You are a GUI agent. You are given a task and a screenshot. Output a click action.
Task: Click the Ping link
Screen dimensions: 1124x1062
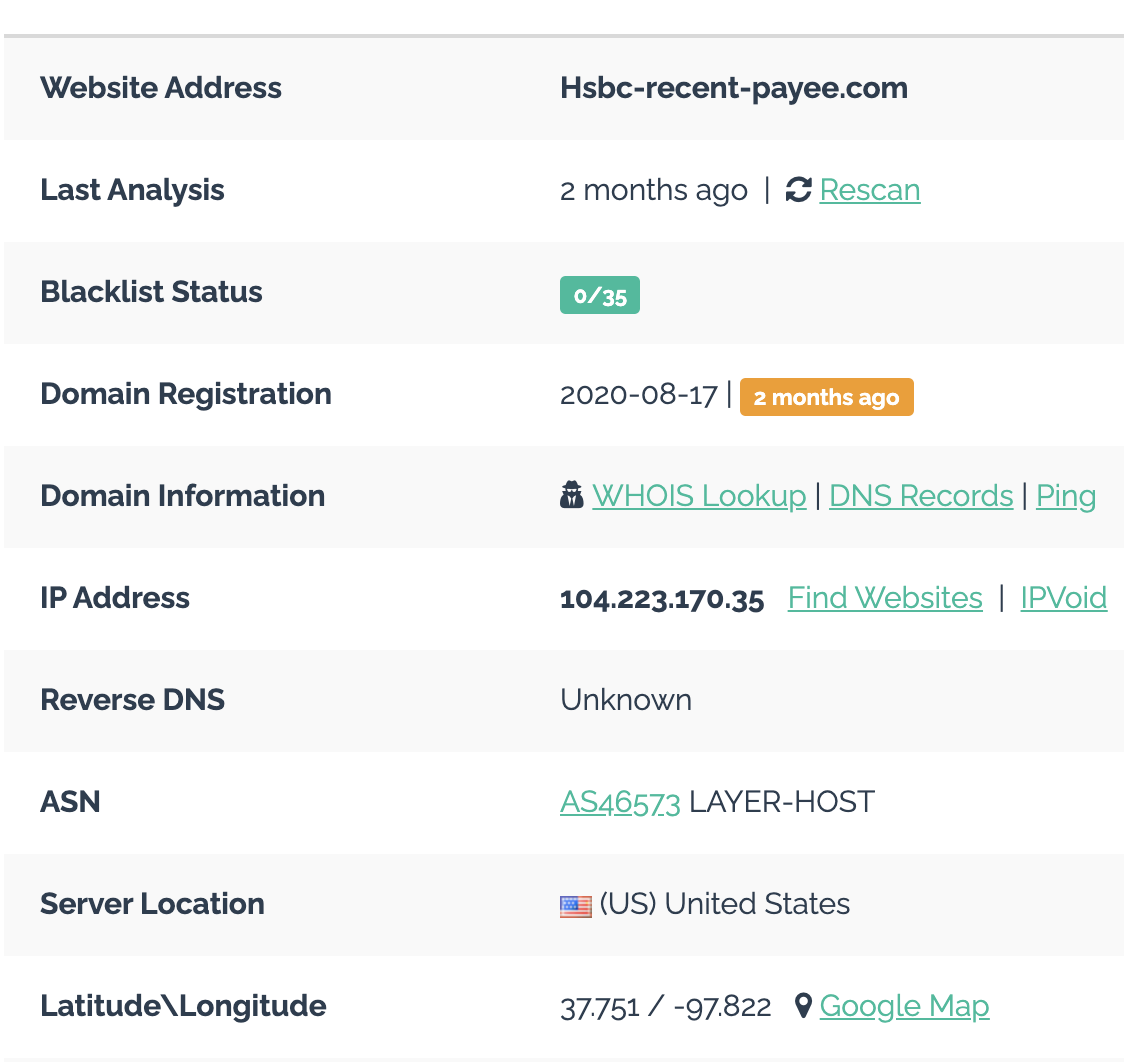coord(1066,496)
